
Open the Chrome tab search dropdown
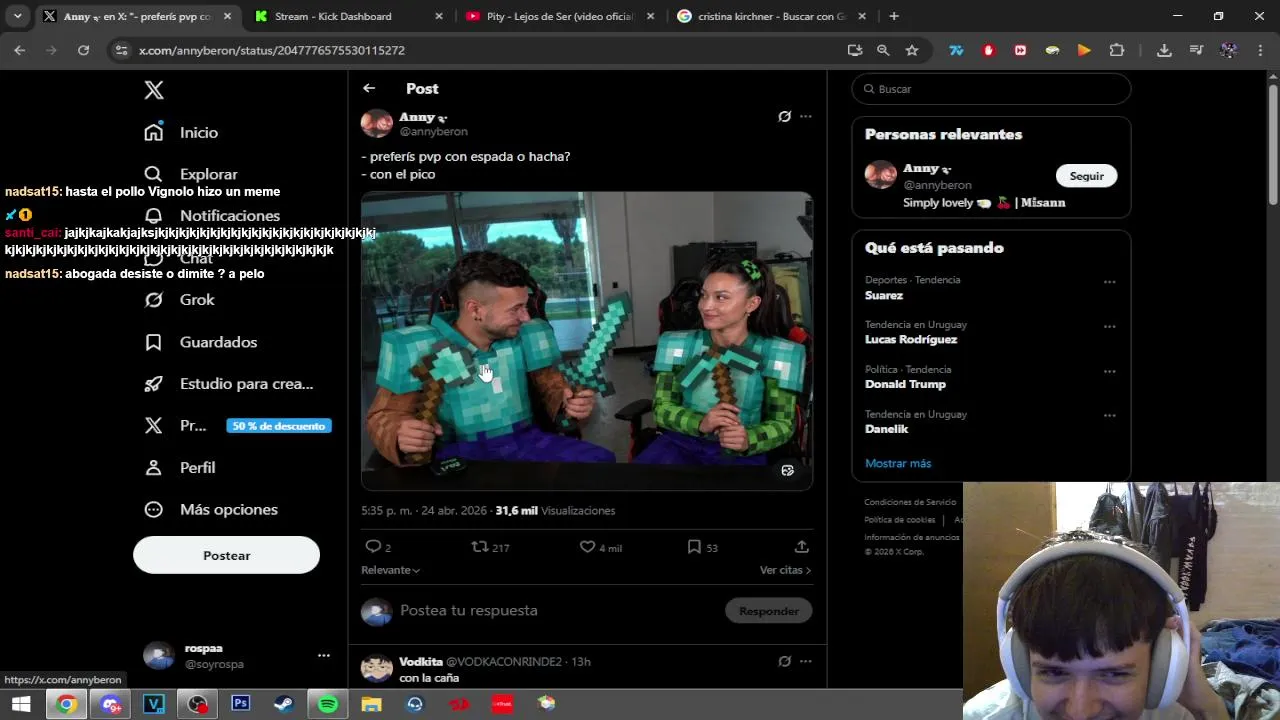point(17,16)
